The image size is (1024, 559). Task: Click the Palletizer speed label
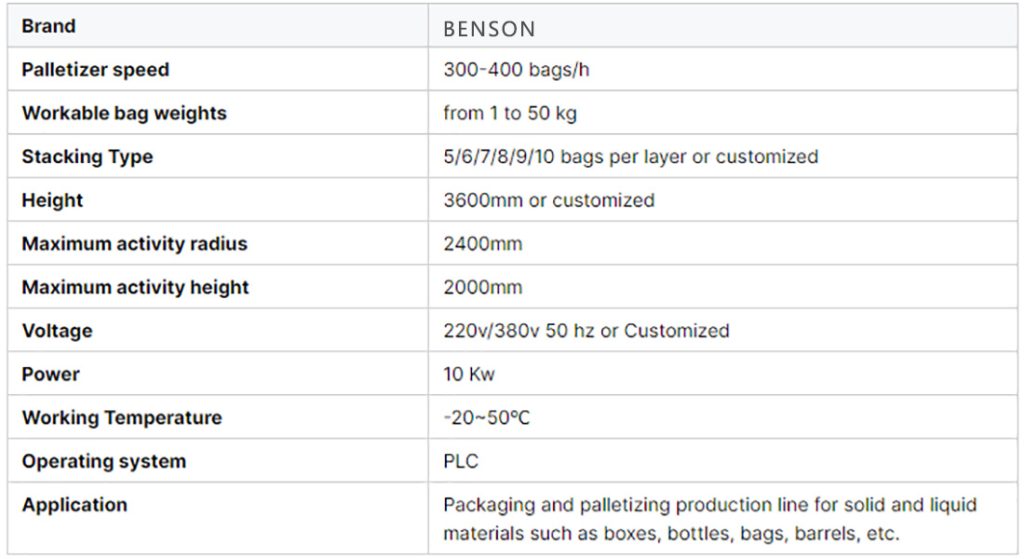[95, 70]
